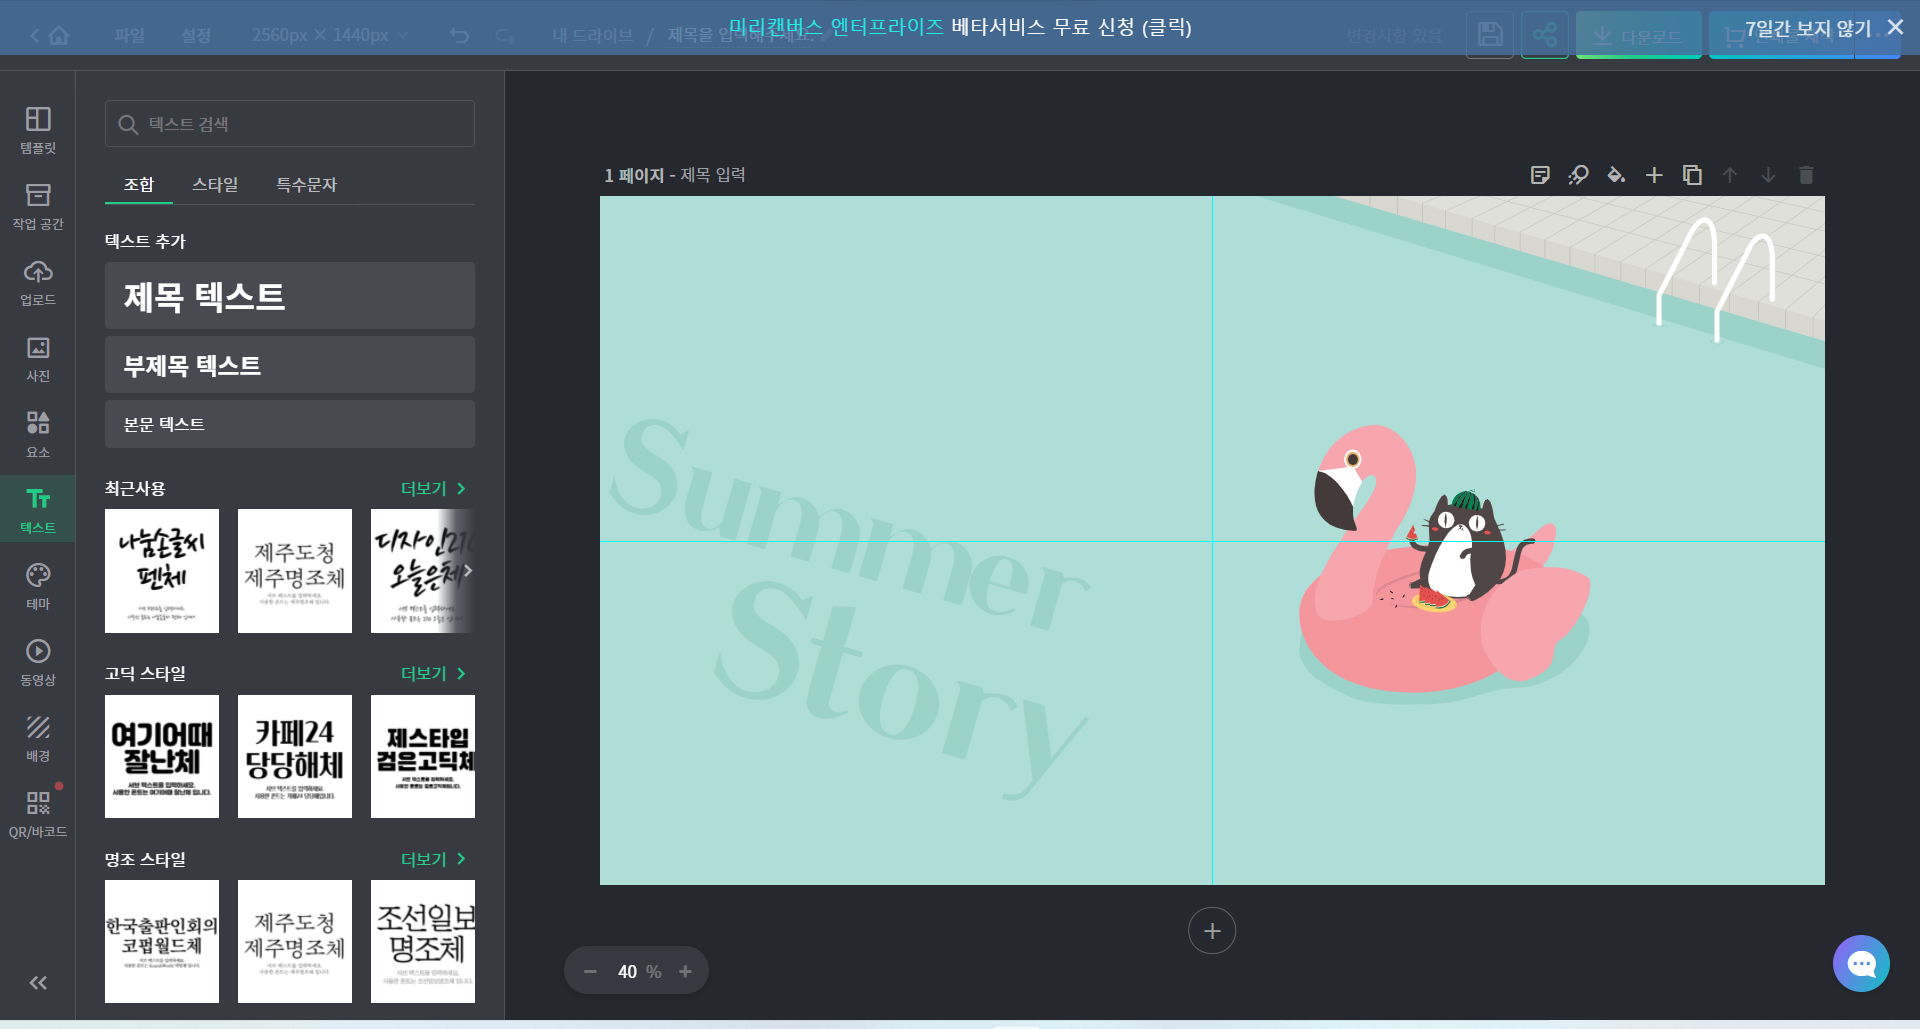This screenshot has height=1029, width=1920.
Task: Delete the page with trash icon
Action: [x=1806, y=175]
